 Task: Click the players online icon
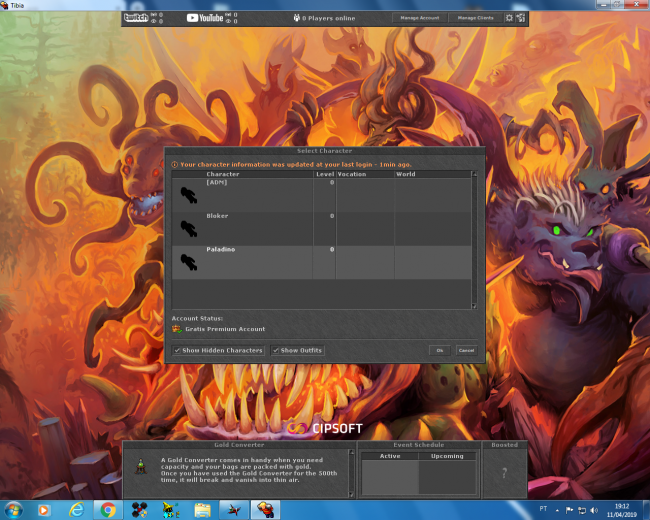297,18
